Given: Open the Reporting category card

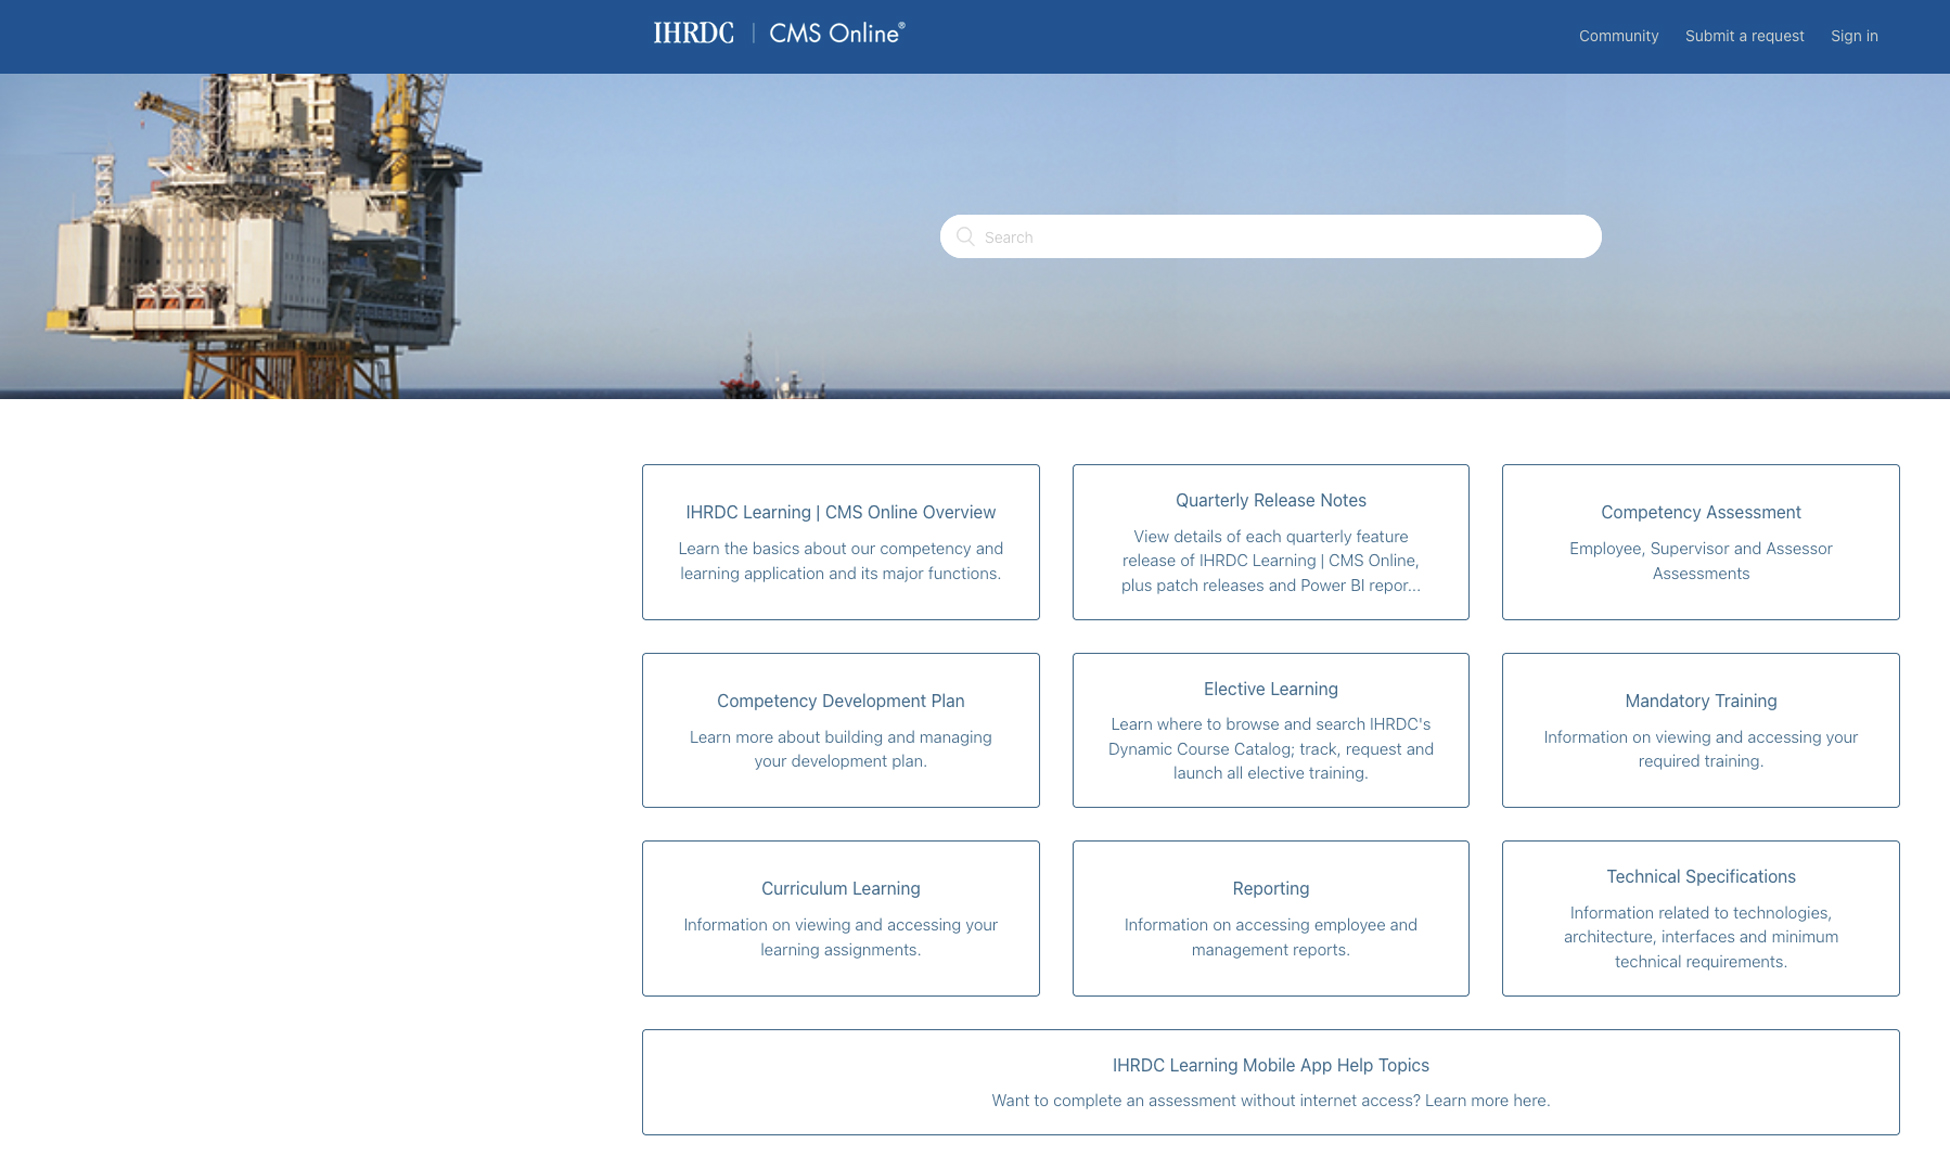Looking at the screenshot, I should [x=1270, y=918].
